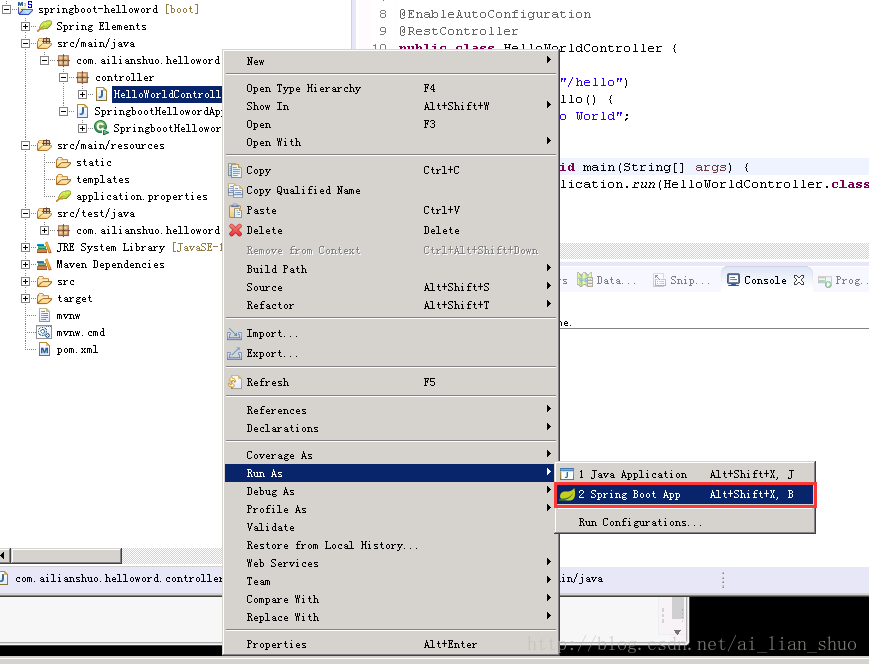Viewport: 869px width, 664px height.
Task: Click the mvnw.cmd file icon
Action: click(x=44, y=333)
